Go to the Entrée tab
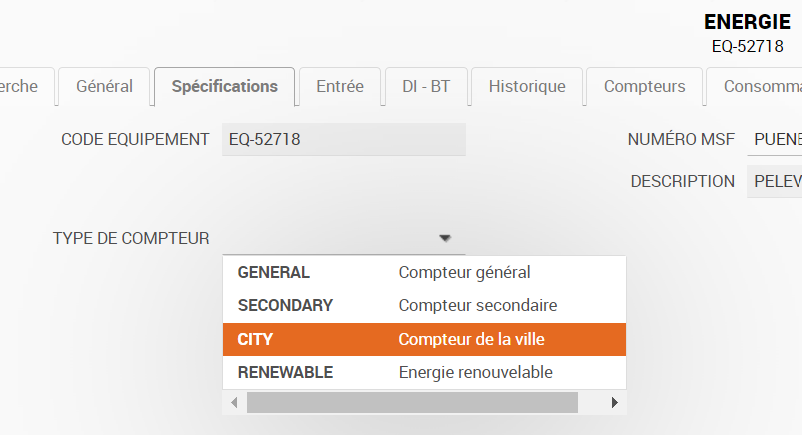This screenshot has width=802, height=435. click(340, 86)
